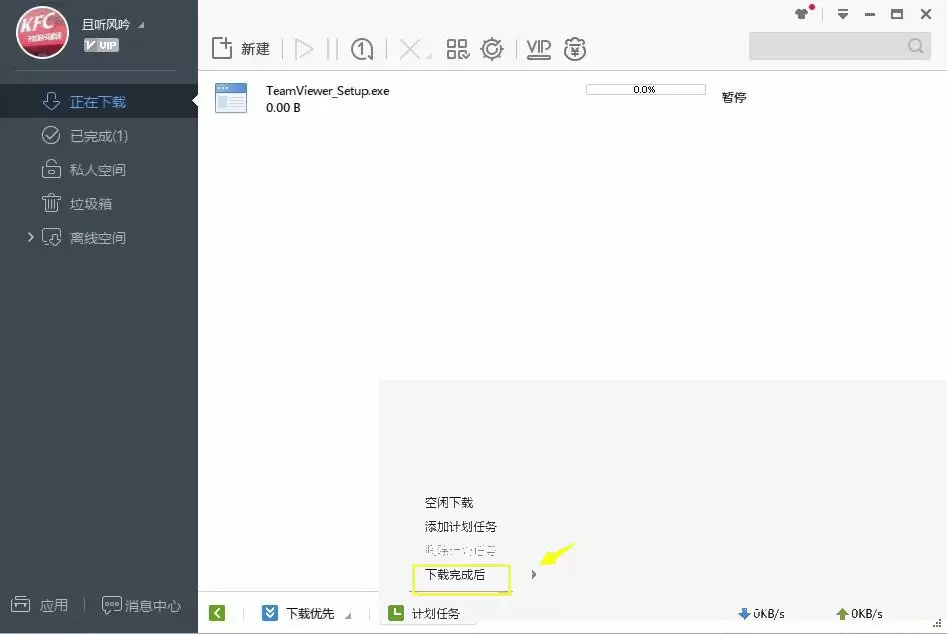Click the window resize grip in the corner
Viewport: 947px width, 634px height.
(937, 623)
